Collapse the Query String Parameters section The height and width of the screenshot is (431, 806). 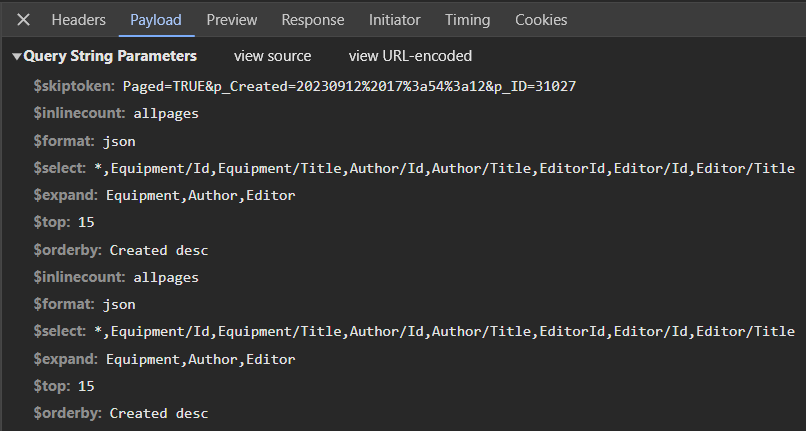tap(17, 57)
